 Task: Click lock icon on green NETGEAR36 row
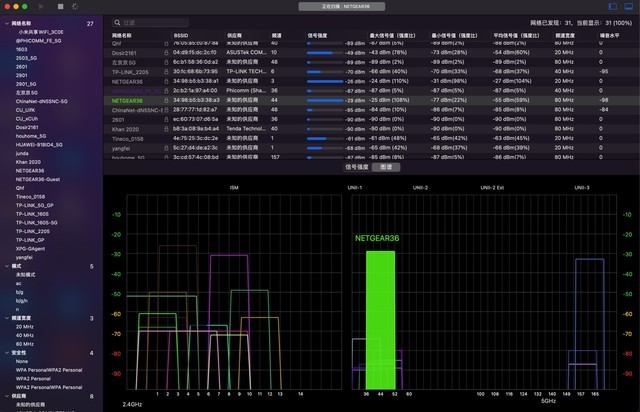[166, 100]
